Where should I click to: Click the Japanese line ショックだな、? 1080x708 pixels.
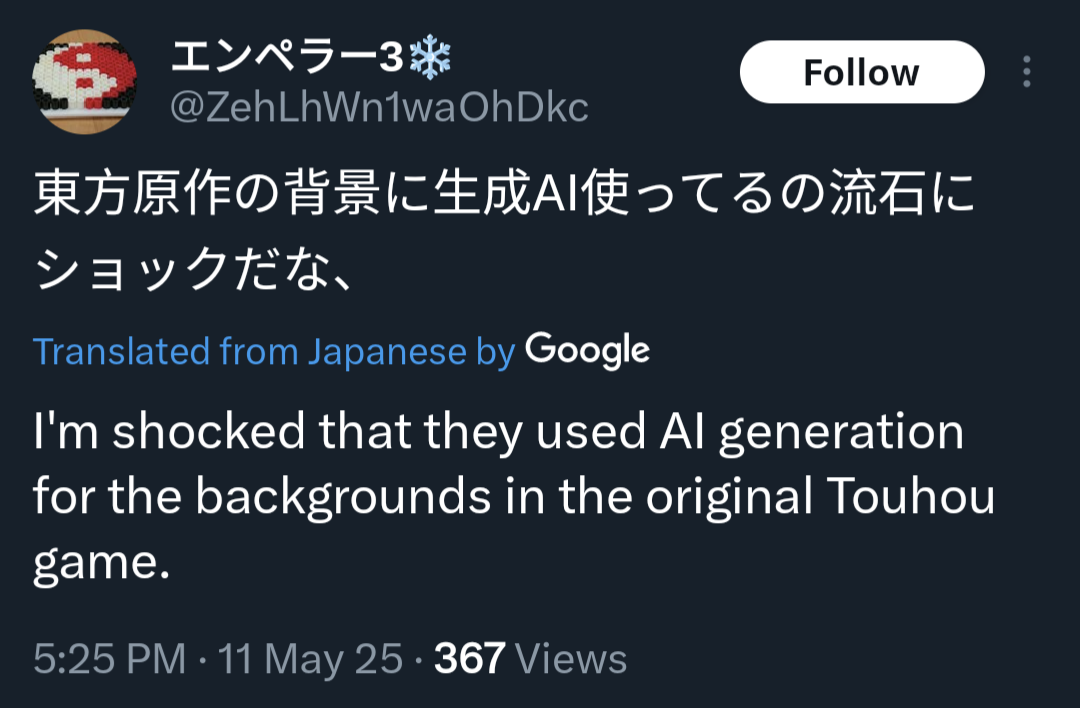(192, 268)
